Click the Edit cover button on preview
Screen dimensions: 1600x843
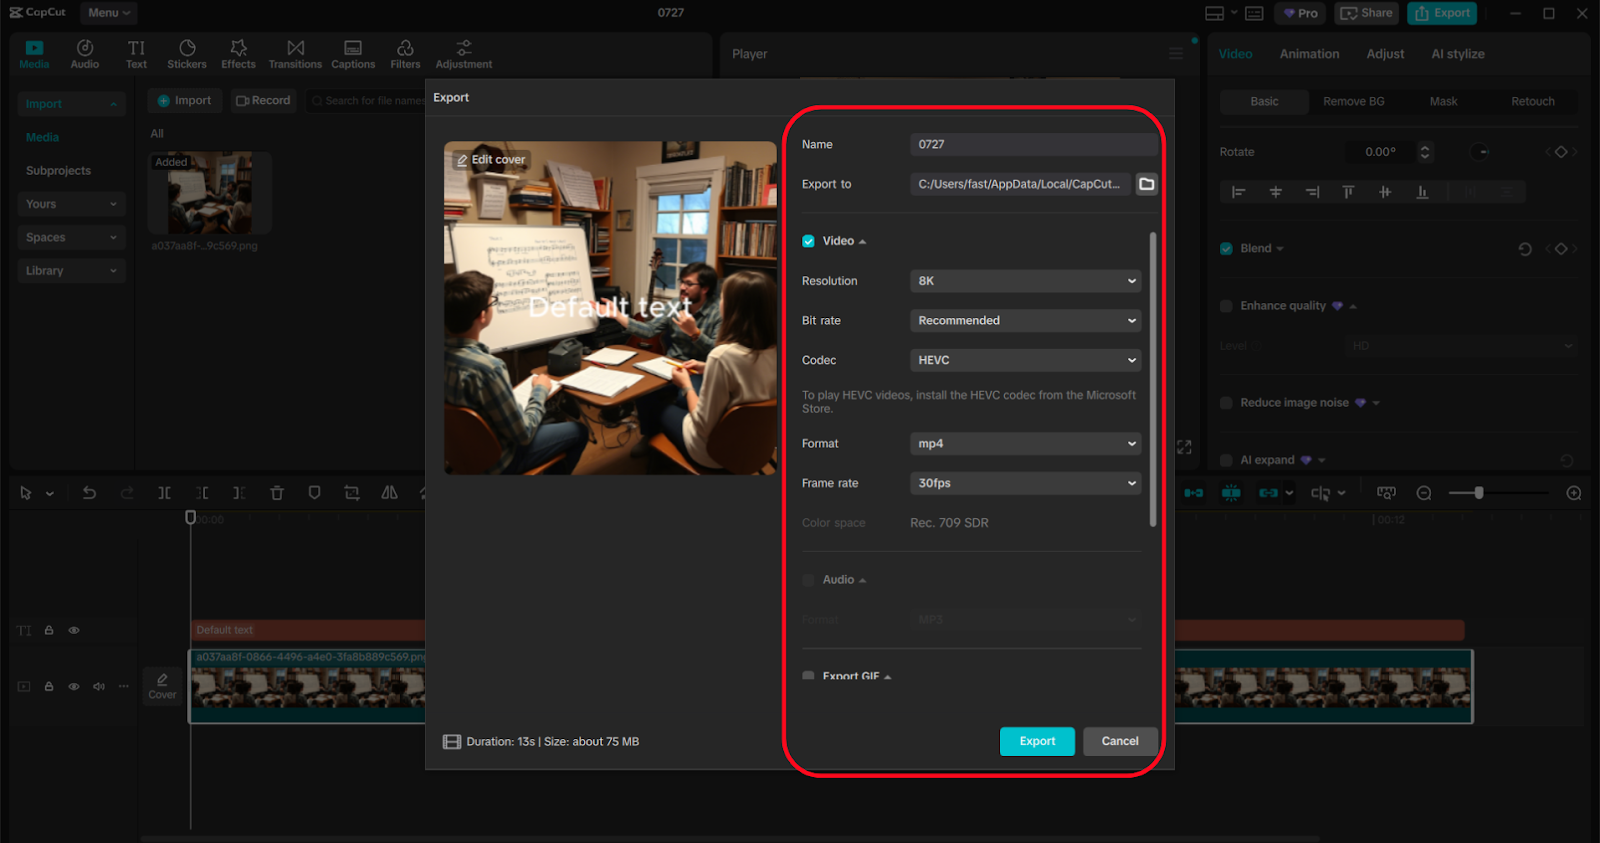coord(491,160)
